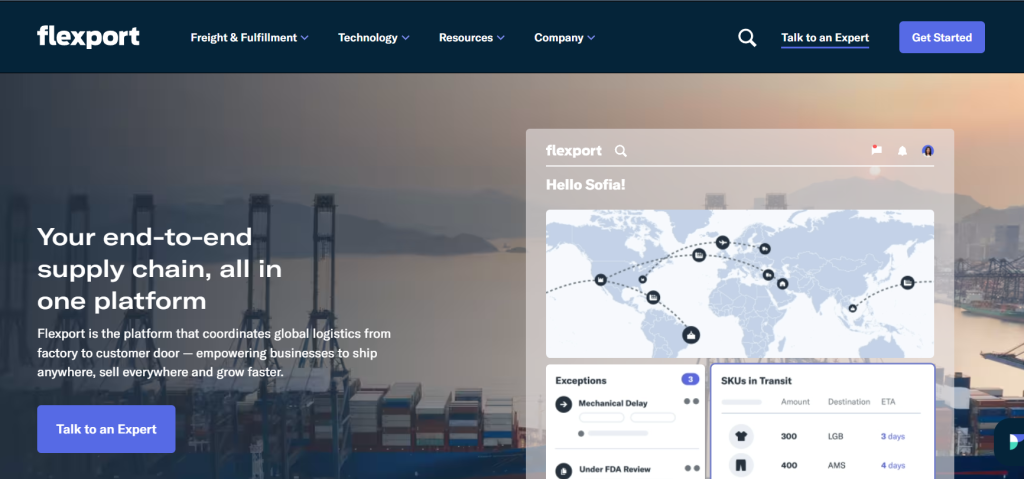Select the factory marker on US west coast
This screenshot has width=1024, height=479.
click(600, 280)
